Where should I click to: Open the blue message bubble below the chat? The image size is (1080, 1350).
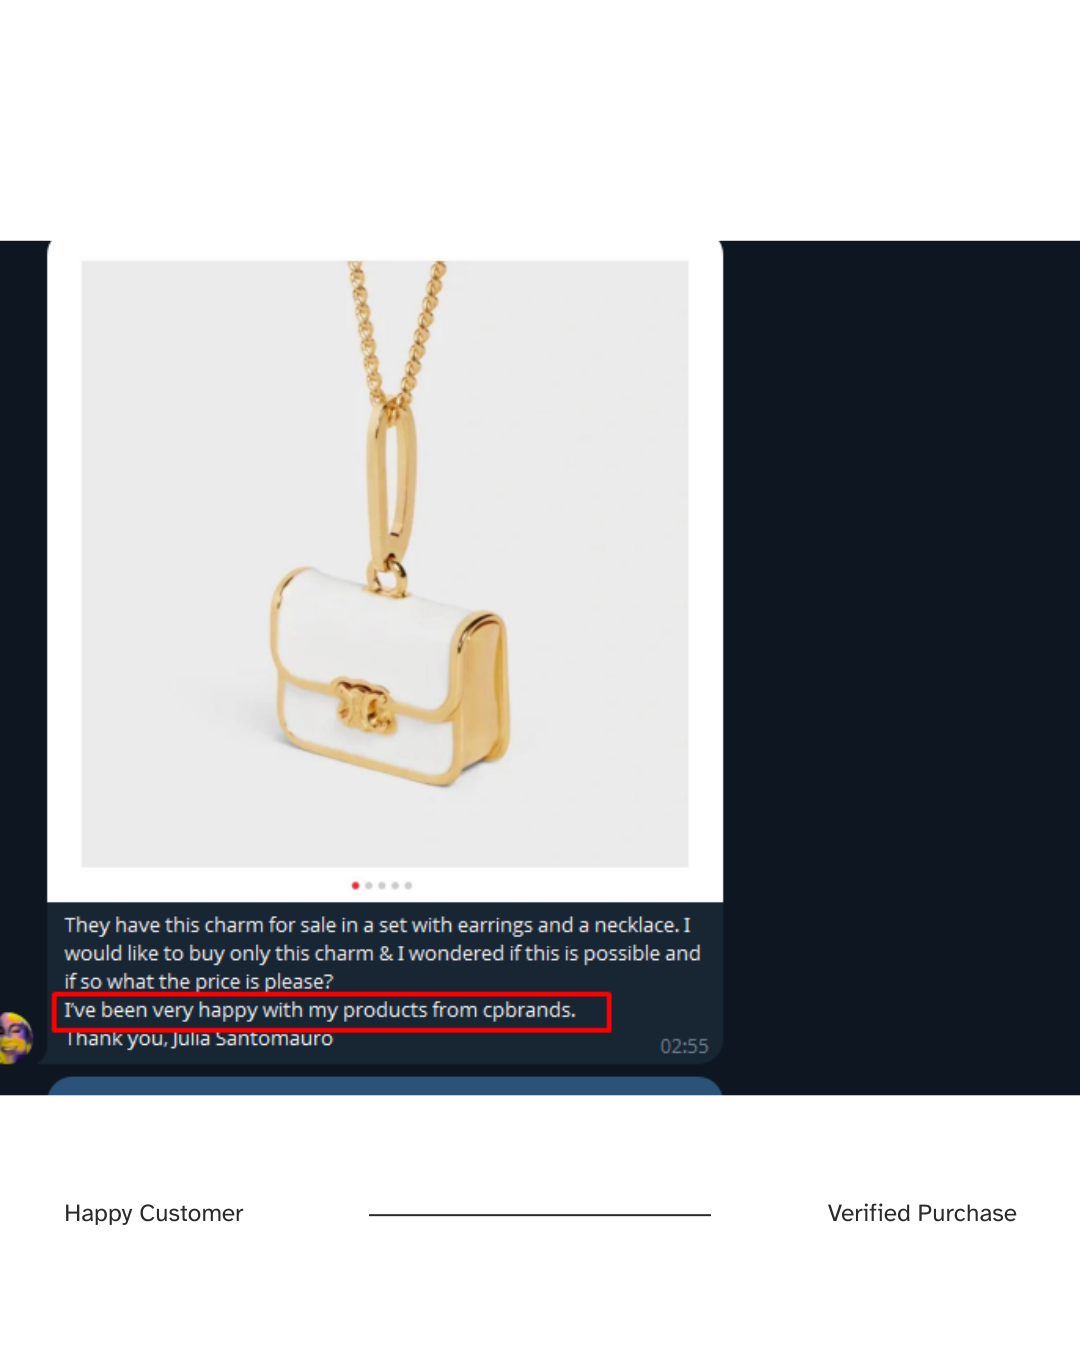[385, 1086]
